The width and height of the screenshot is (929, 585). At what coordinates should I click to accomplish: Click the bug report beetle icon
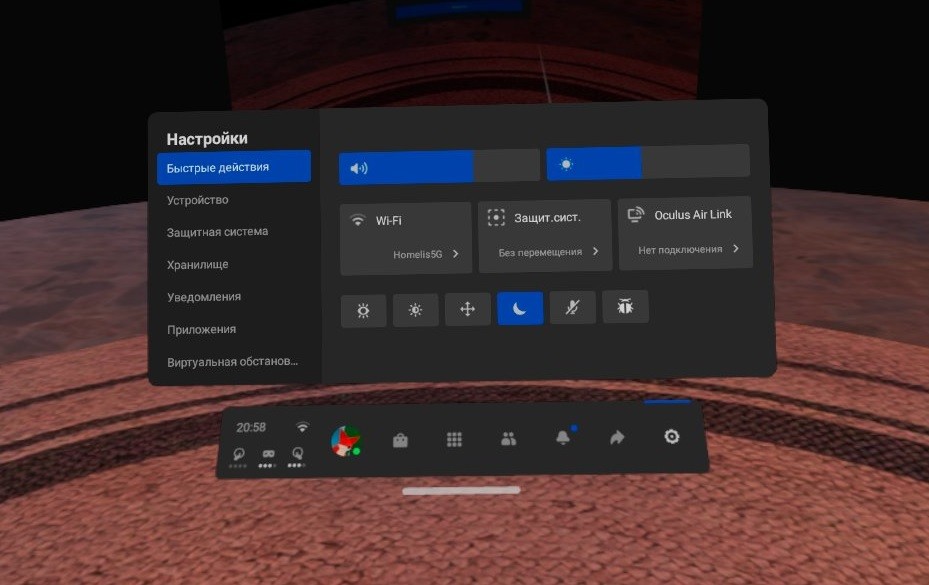pyautogui.click(x=625, y=307)
